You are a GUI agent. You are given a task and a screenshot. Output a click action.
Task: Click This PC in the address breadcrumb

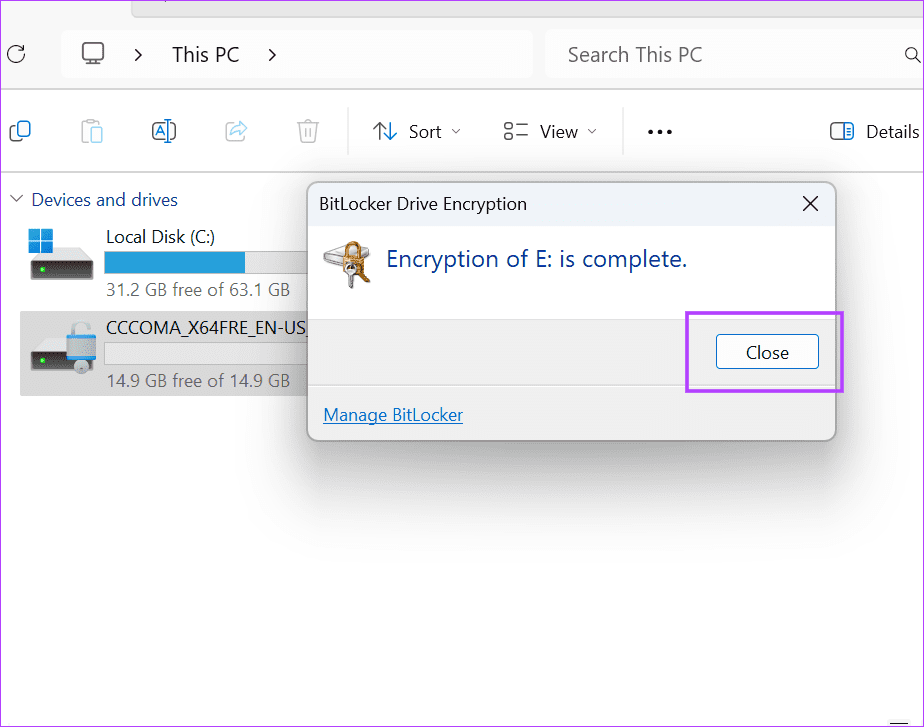click(x=205, y=54)
